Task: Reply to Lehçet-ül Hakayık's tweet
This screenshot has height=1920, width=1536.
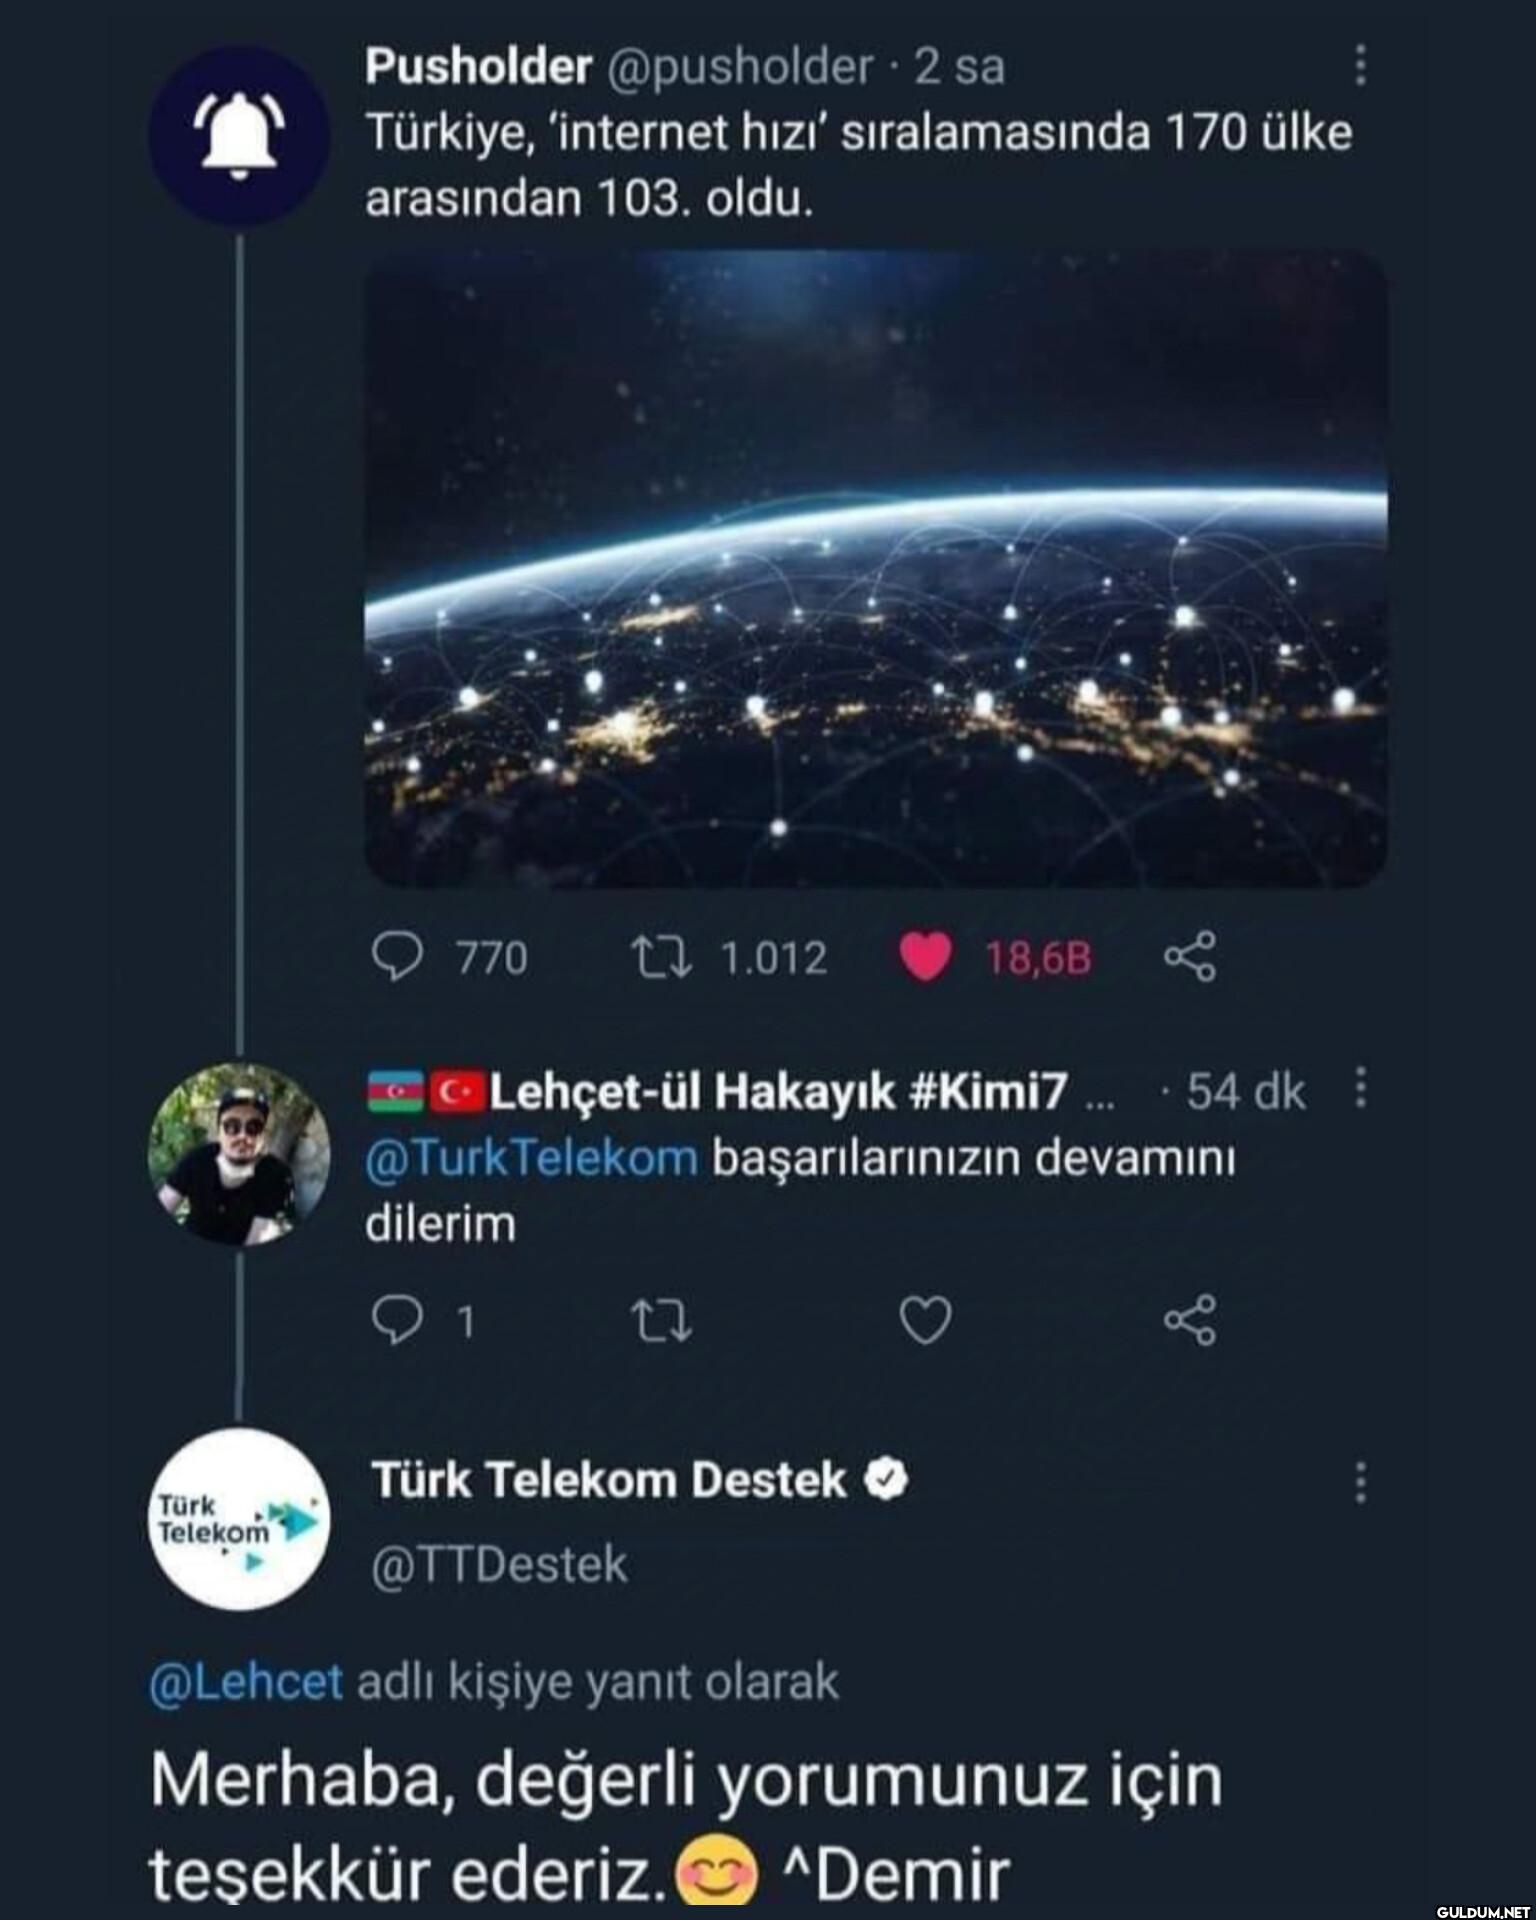Action: 397,1321
